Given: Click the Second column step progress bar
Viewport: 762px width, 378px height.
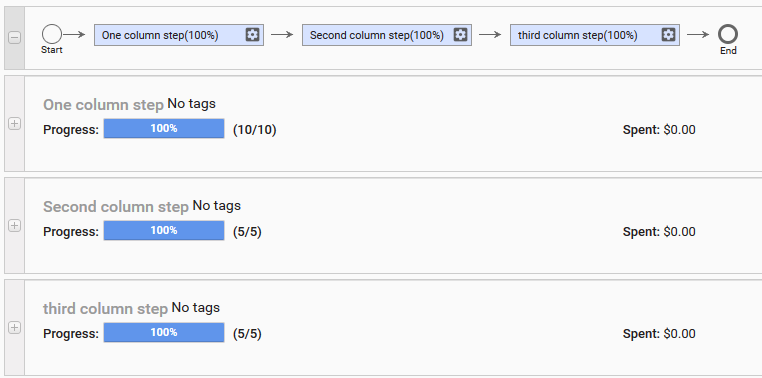Looking at the screenshot, I should [164, 231].
